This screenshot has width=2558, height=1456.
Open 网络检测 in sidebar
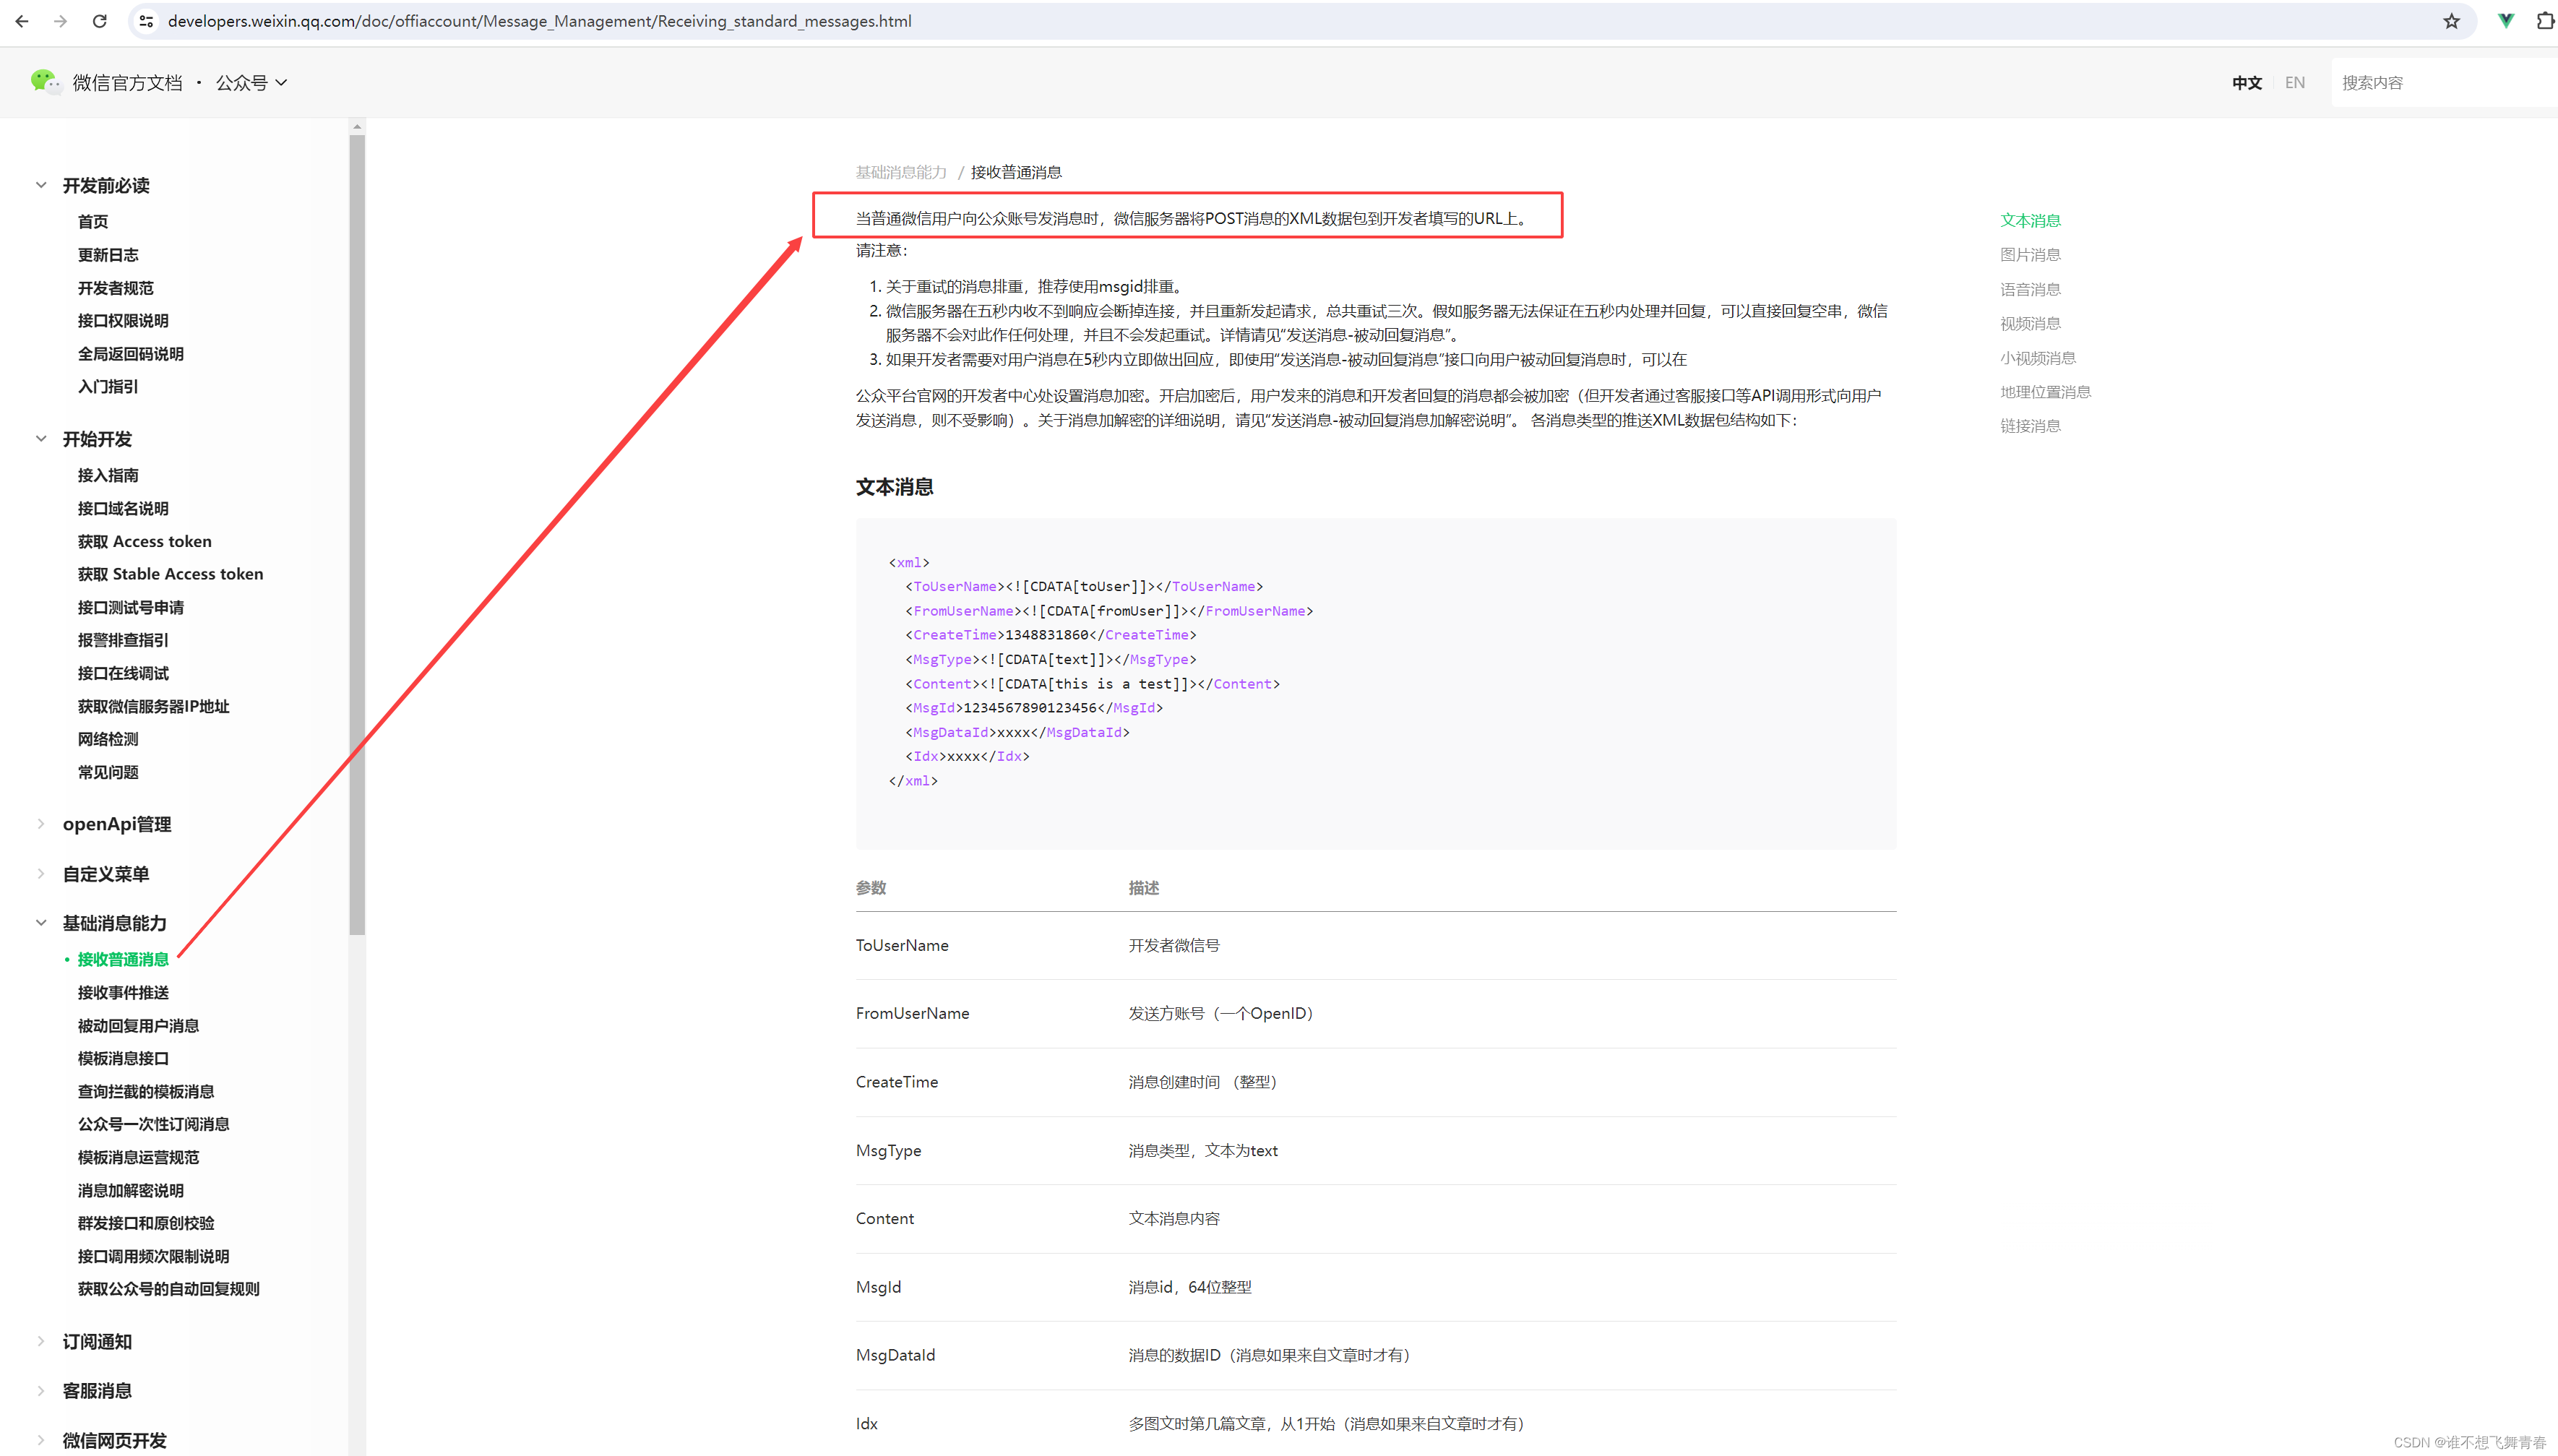coord(108,739)
